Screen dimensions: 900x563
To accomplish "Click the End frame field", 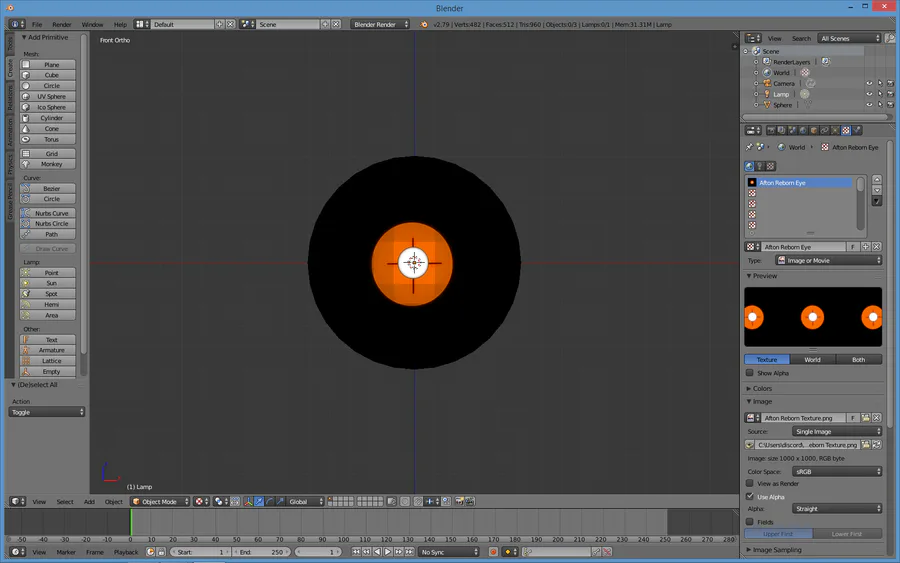I will point(262,552).
